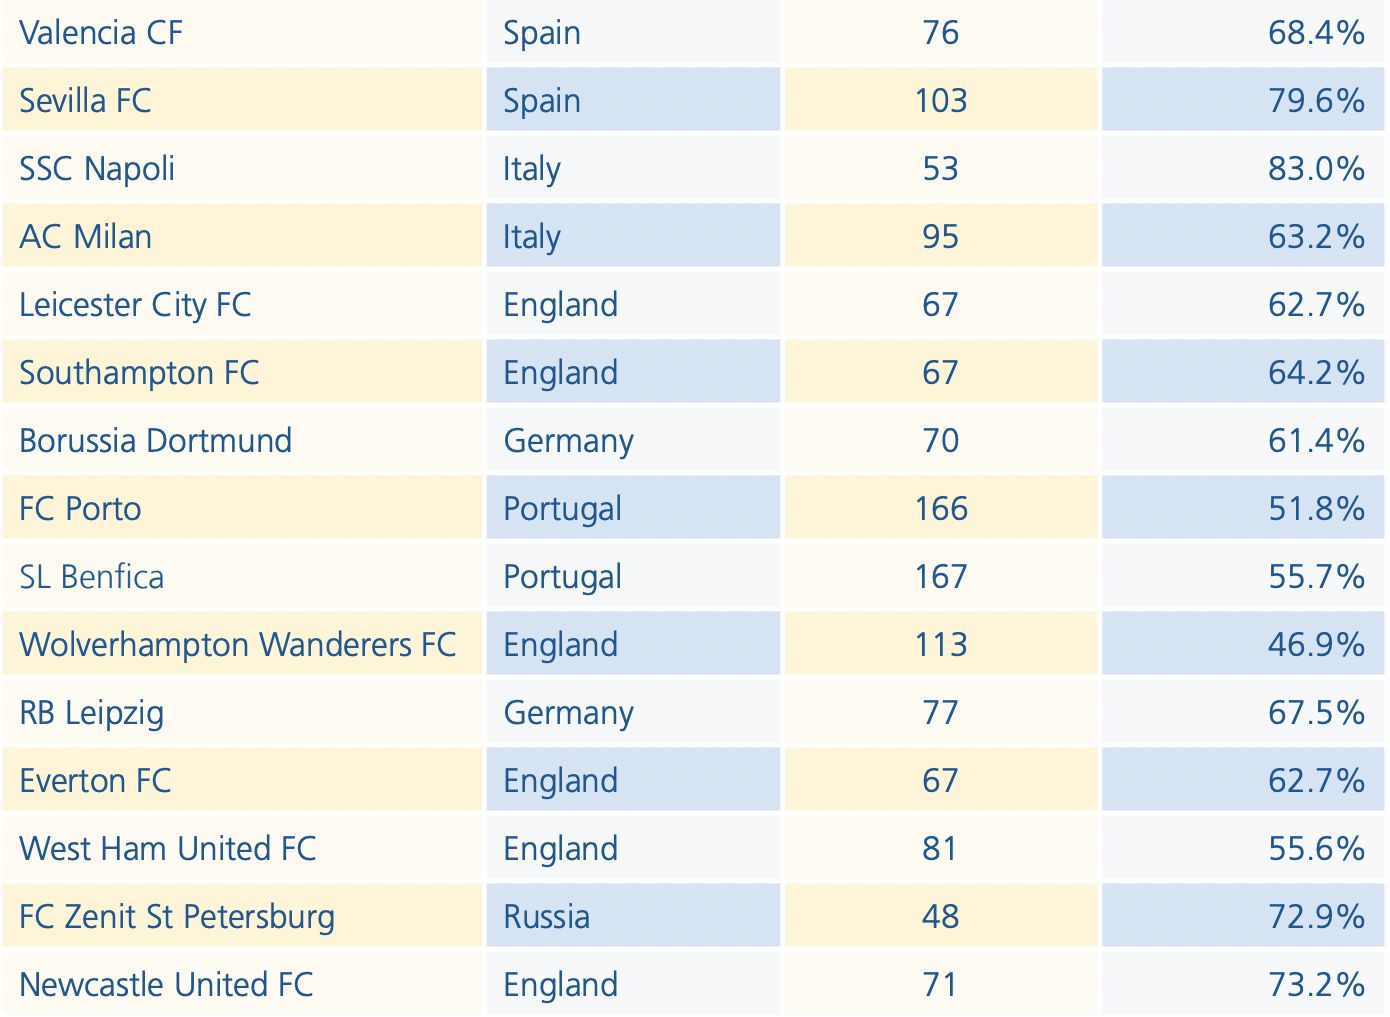Click the SSC Napoli club name
Screen dimensions: 1390x1017
click(x=97, y=169)
